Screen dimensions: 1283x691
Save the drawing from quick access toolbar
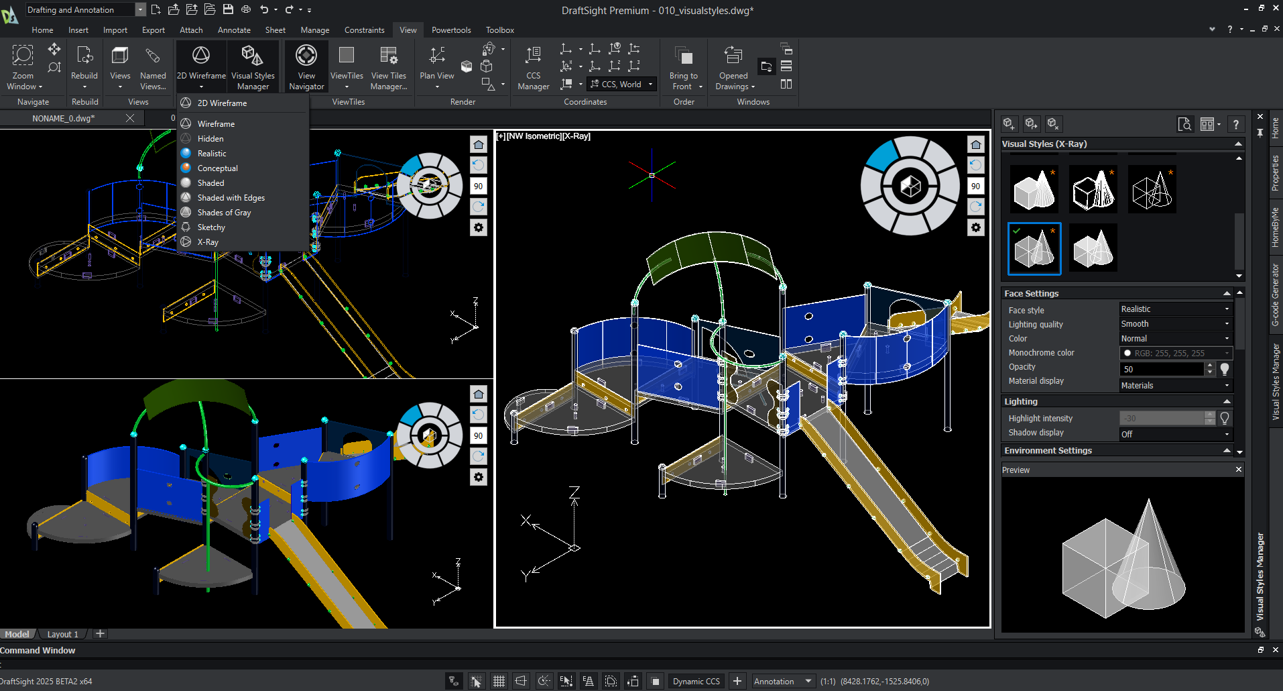tap(228, 9)
